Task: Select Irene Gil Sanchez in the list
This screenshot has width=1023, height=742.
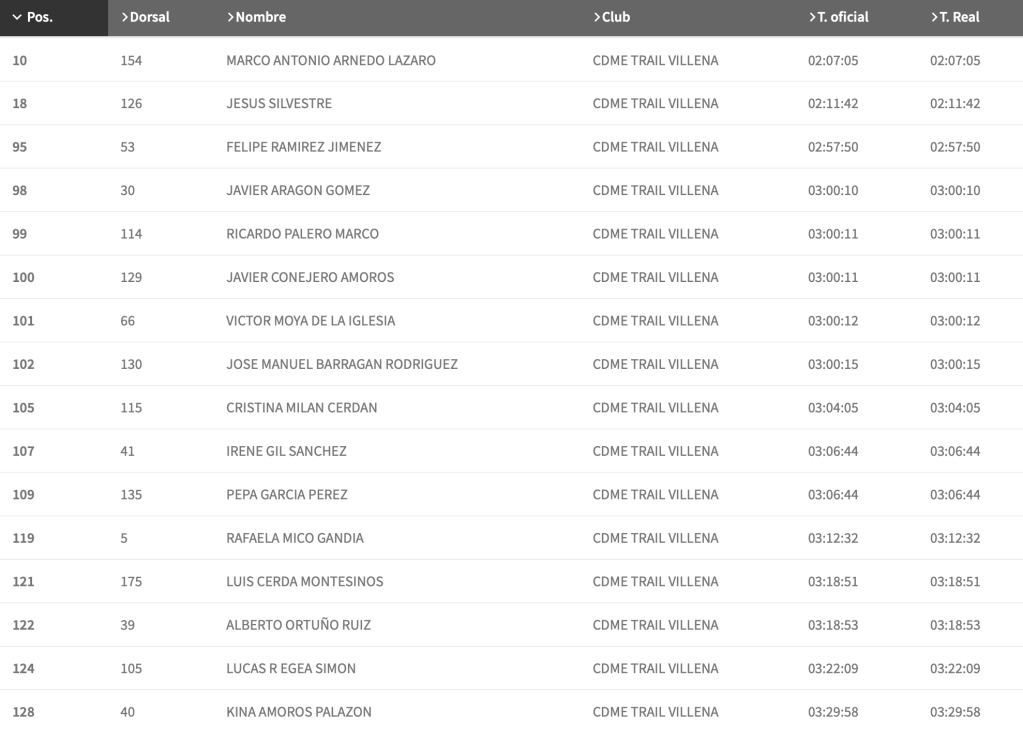Action: (286, 451)
